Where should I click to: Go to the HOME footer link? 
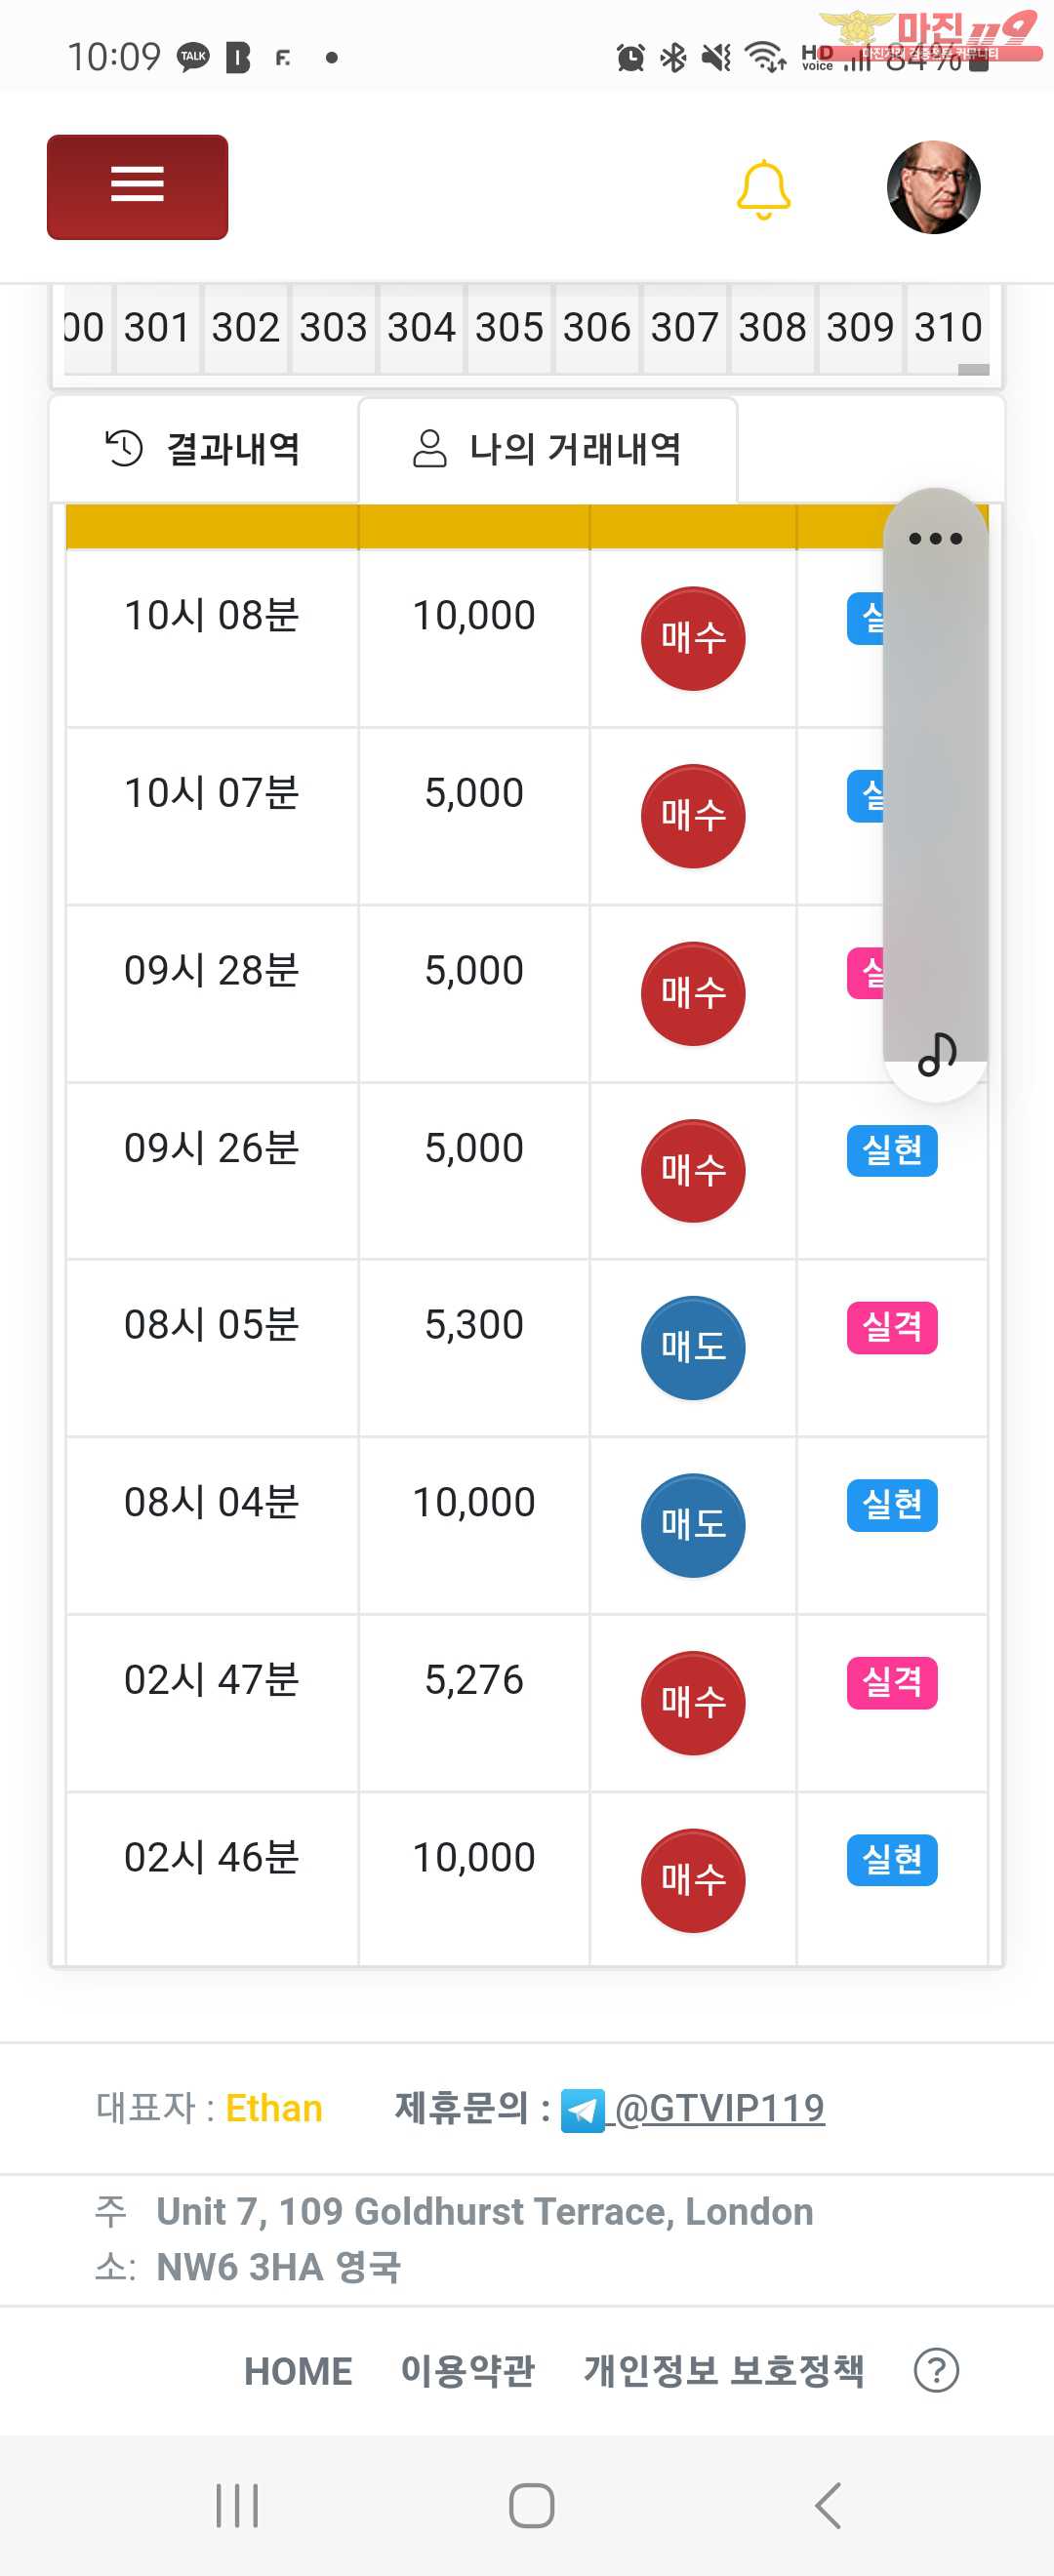(x=298, y=2371)
